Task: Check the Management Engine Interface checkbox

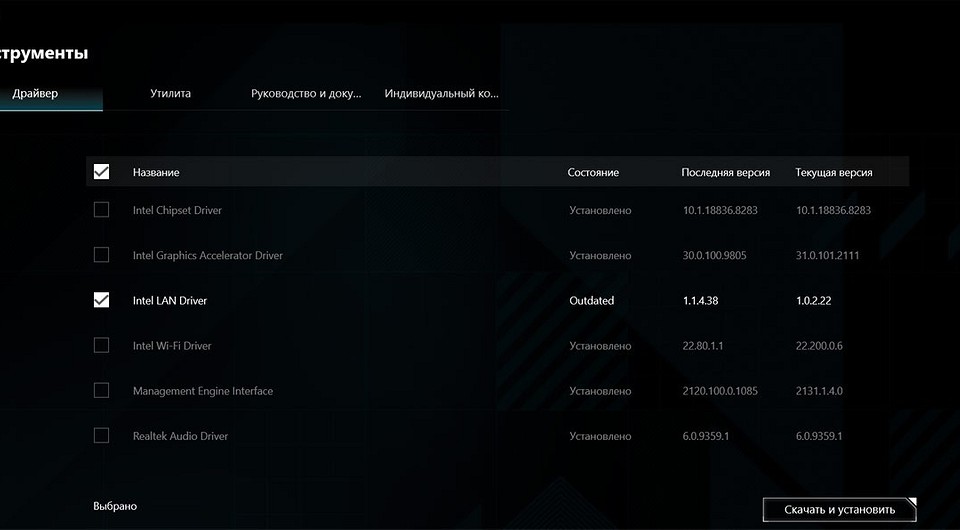Action: [102, 390]
